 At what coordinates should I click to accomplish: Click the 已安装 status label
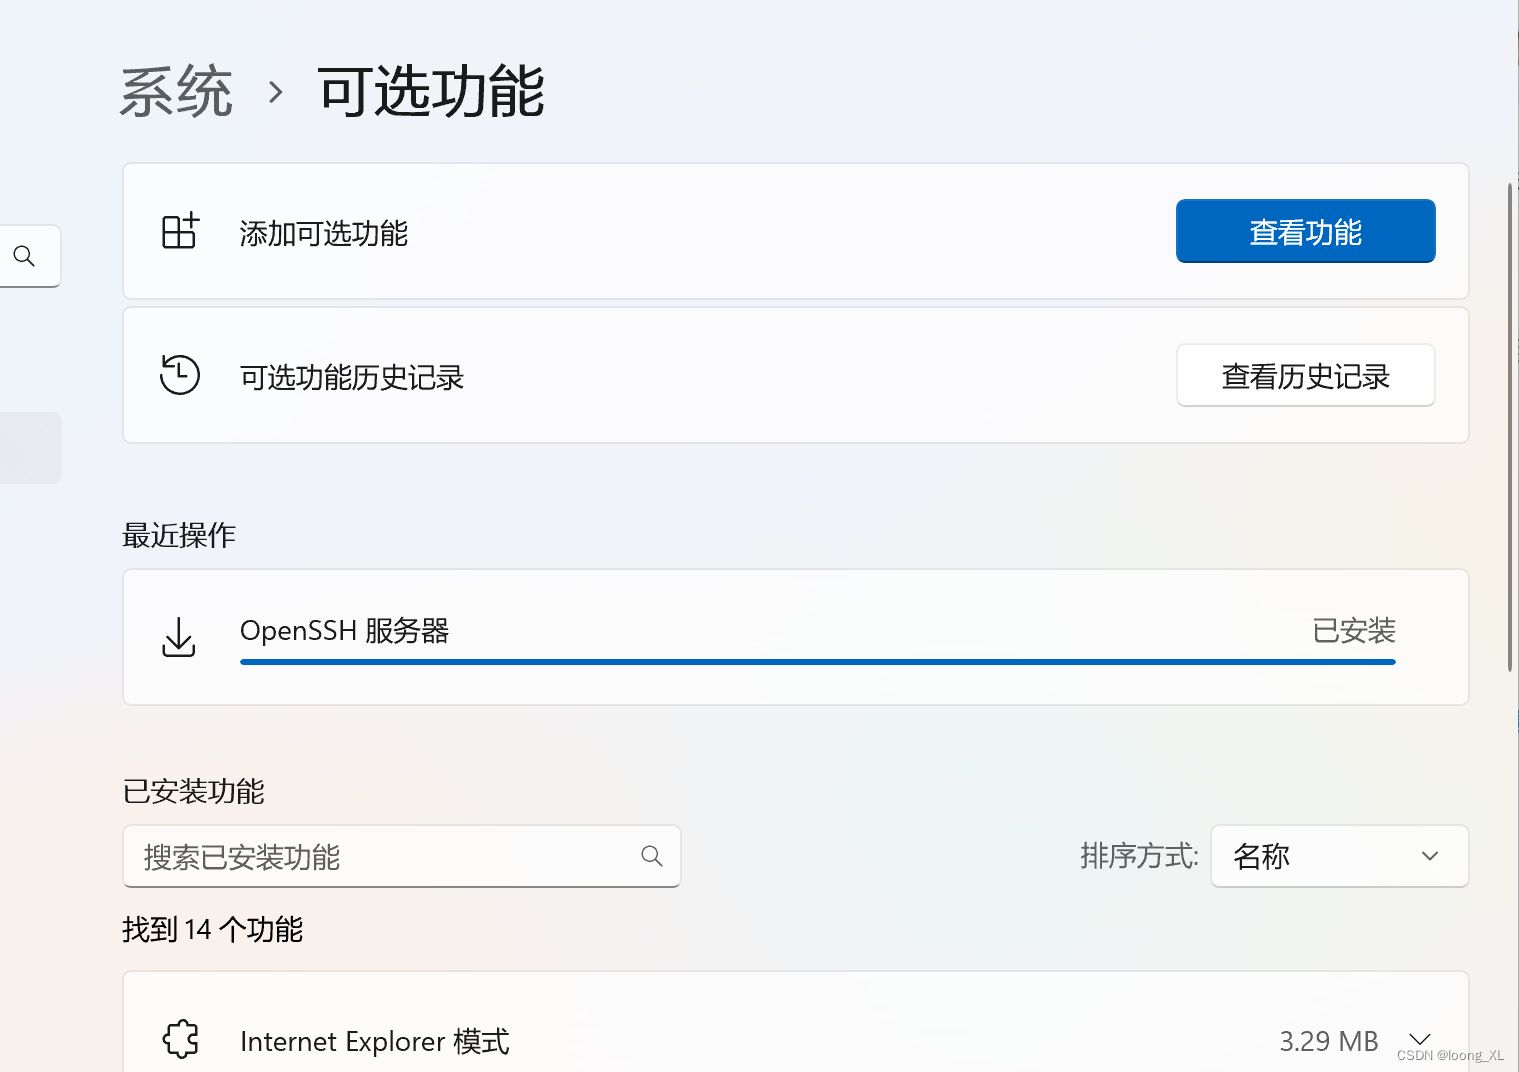[1353, 631]
